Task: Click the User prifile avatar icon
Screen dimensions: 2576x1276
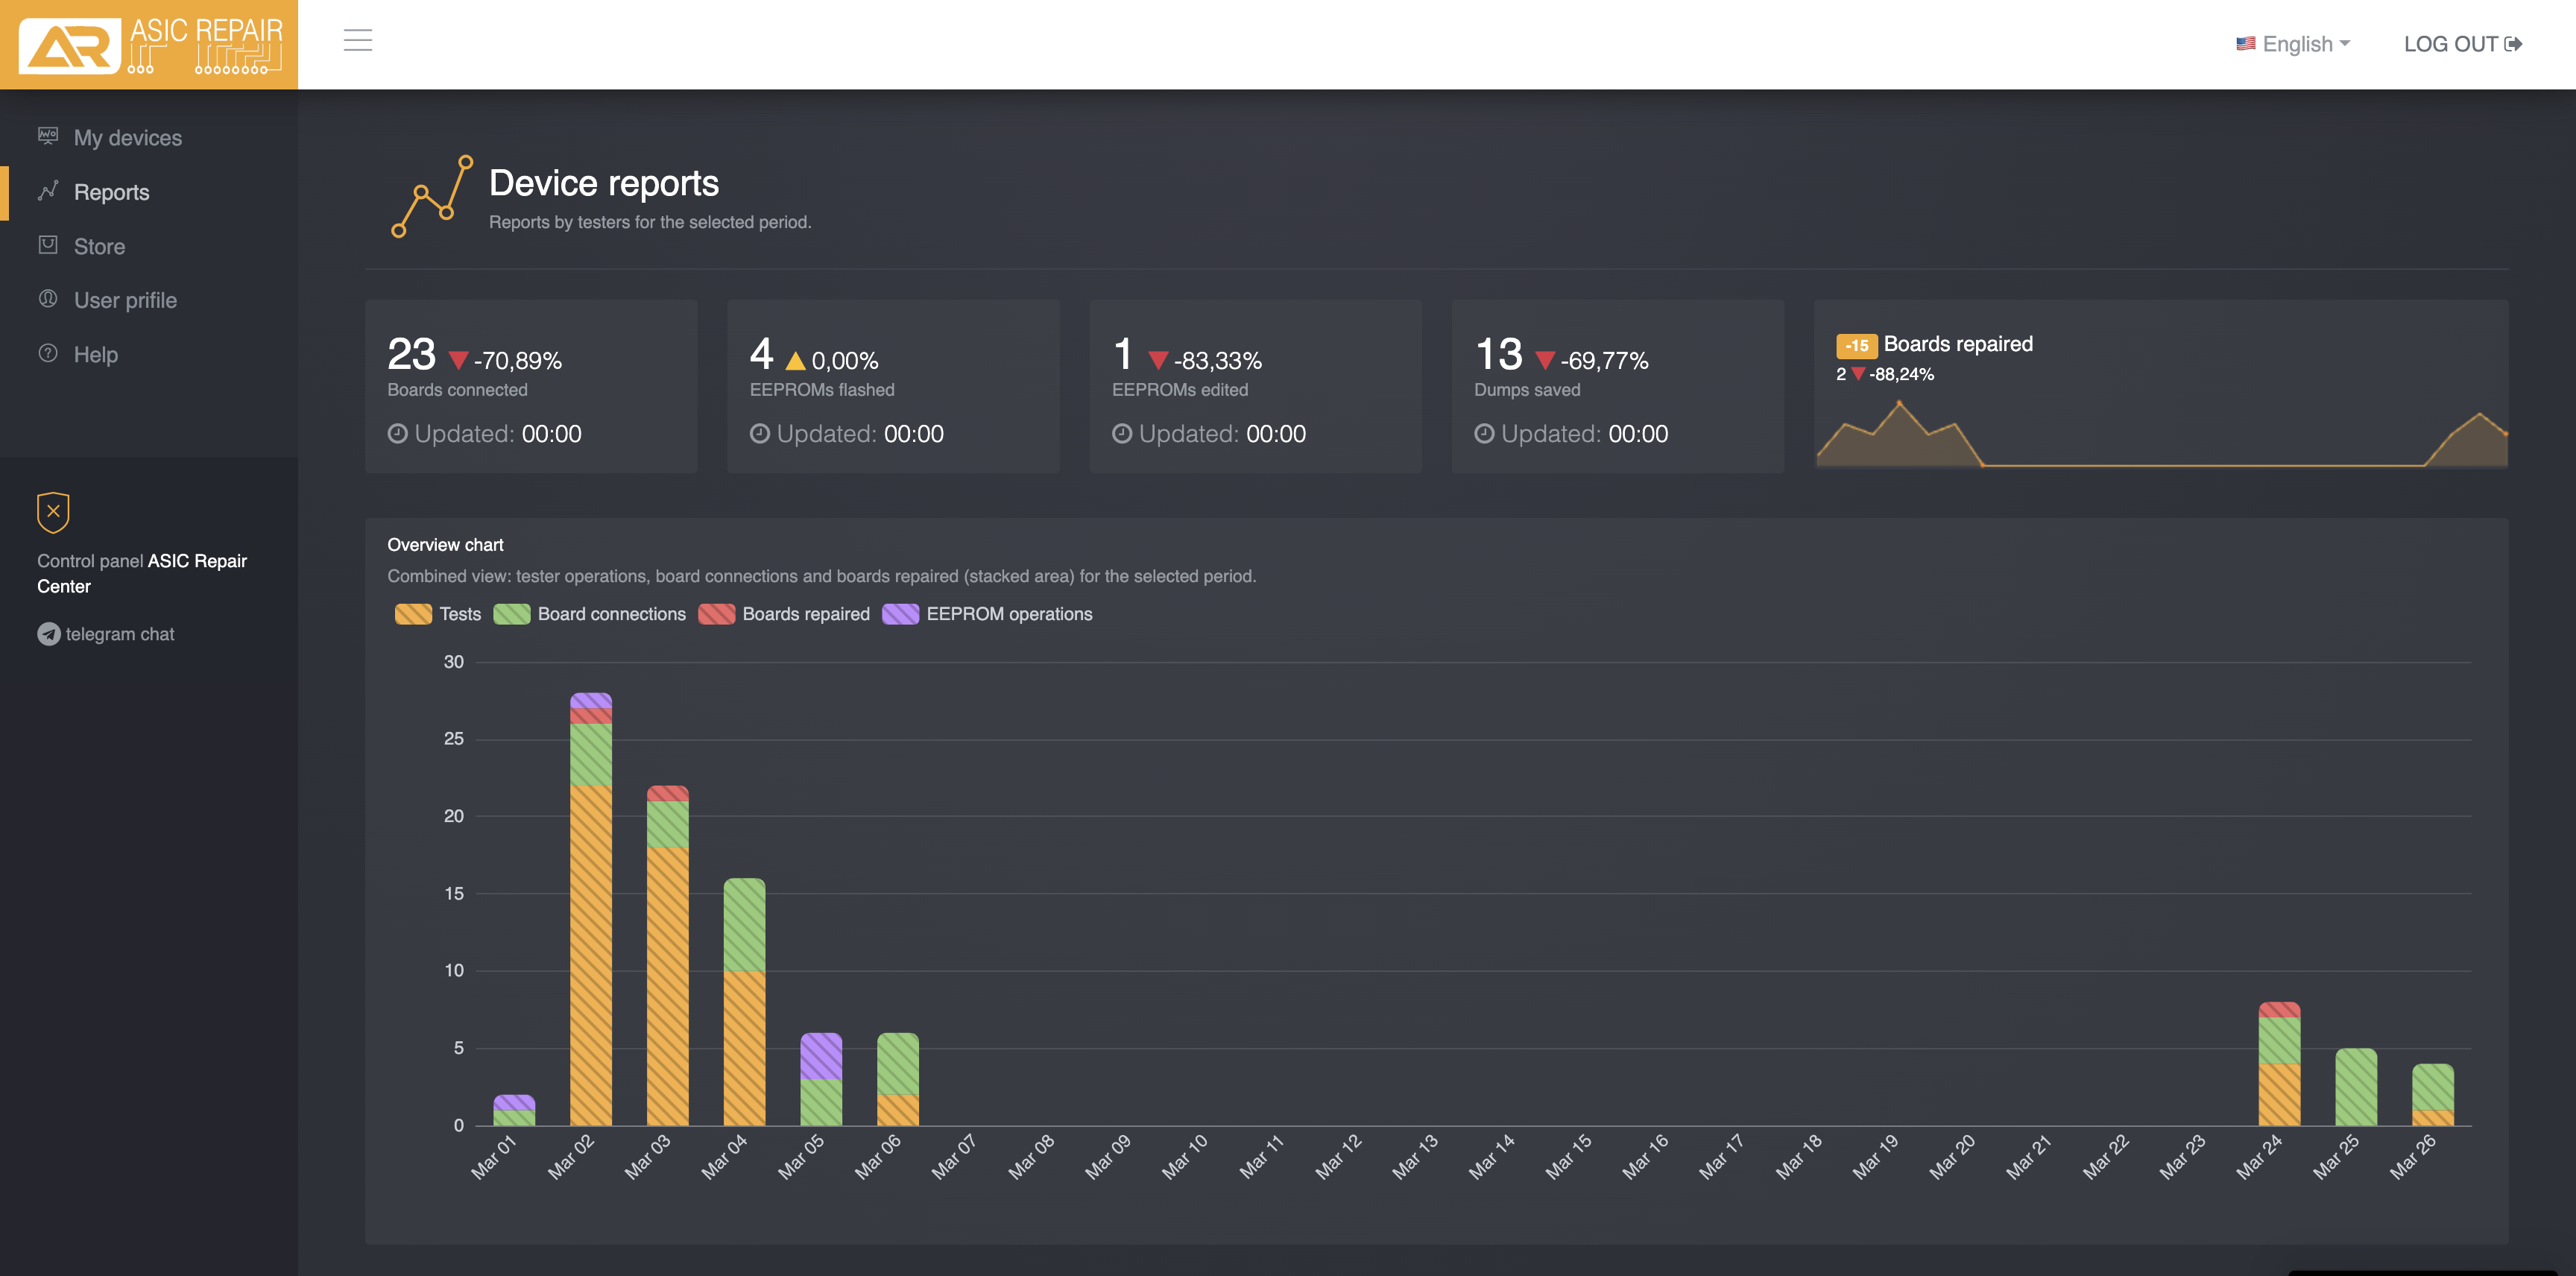Action: (x=48, y=299)
